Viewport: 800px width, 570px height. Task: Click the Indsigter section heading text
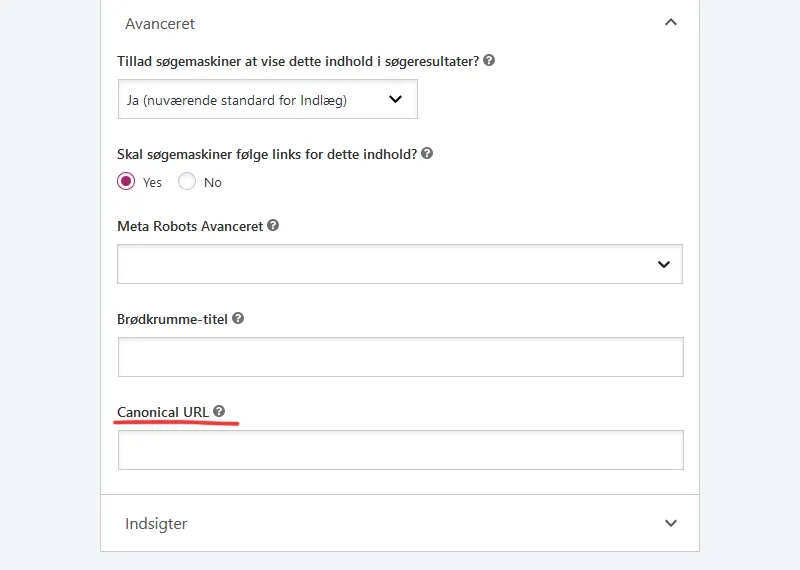click(x=156, y=524)
